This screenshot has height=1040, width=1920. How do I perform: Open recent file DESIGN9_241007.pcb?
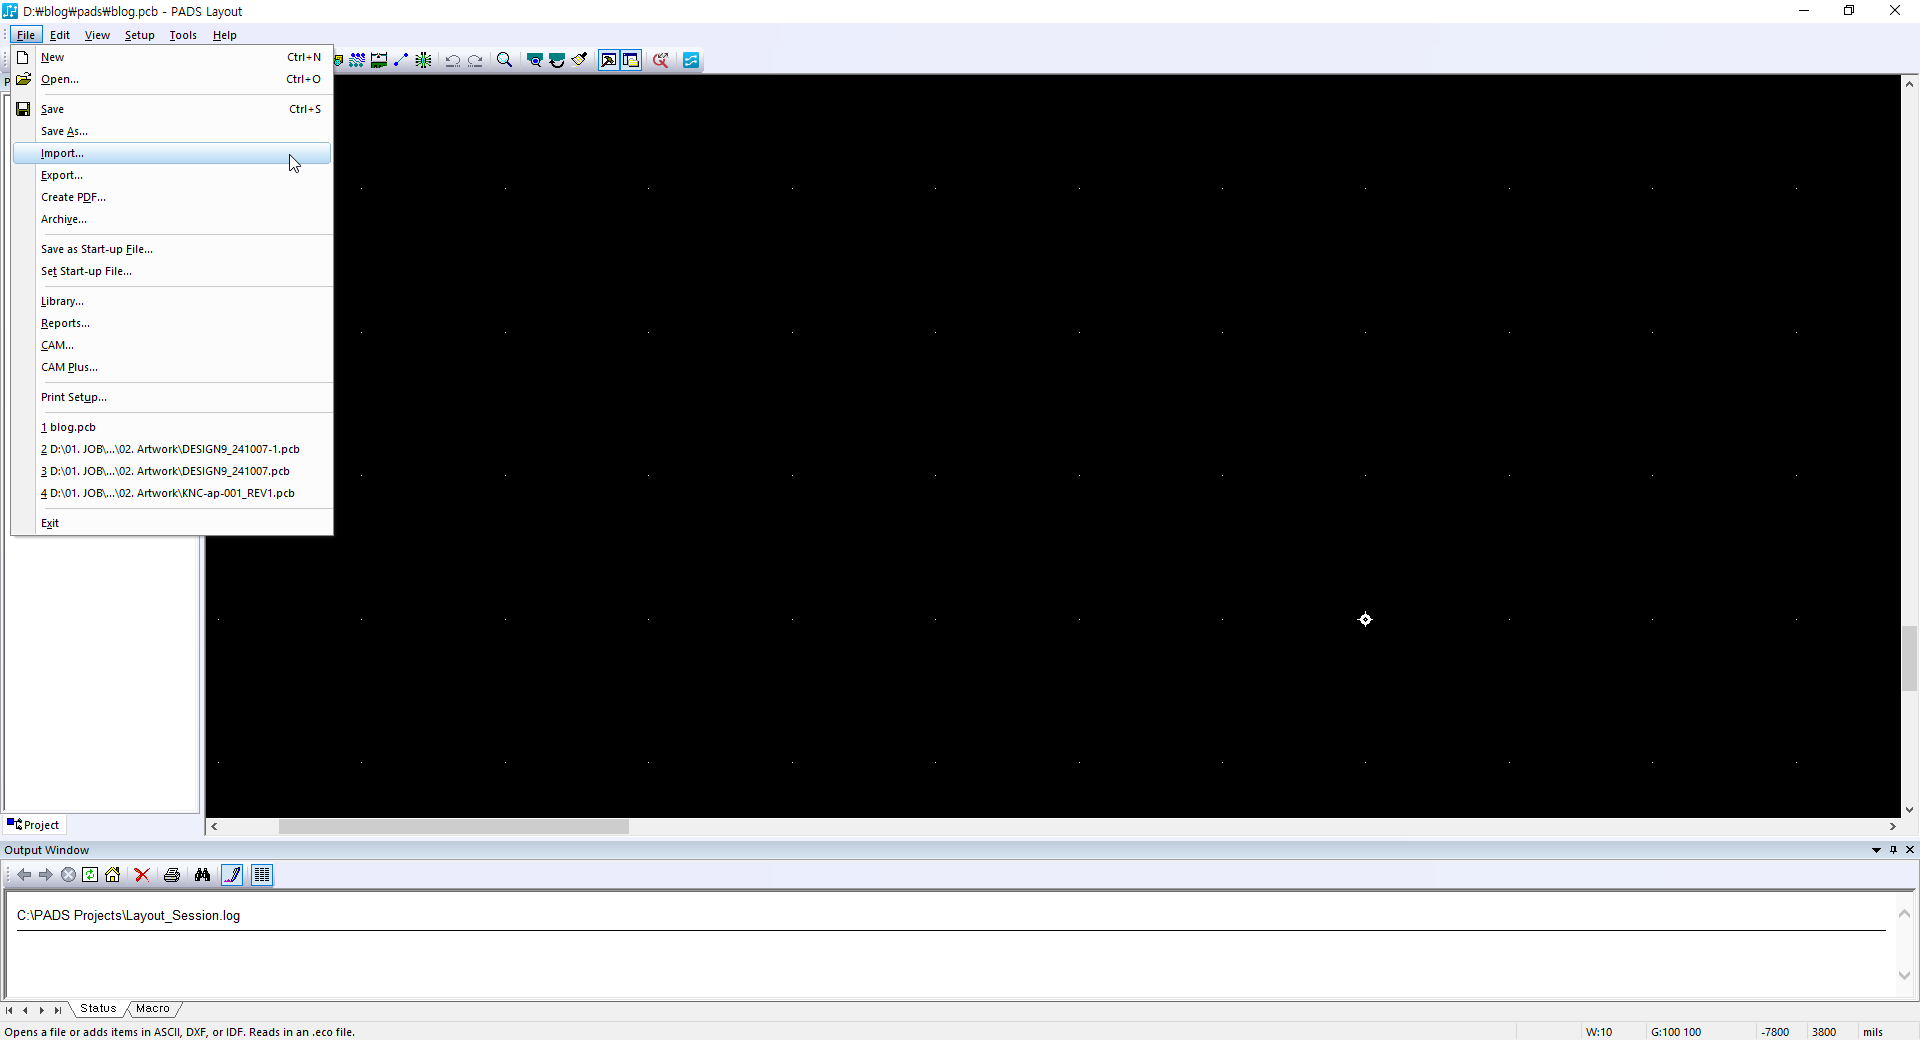pos(172,471)
